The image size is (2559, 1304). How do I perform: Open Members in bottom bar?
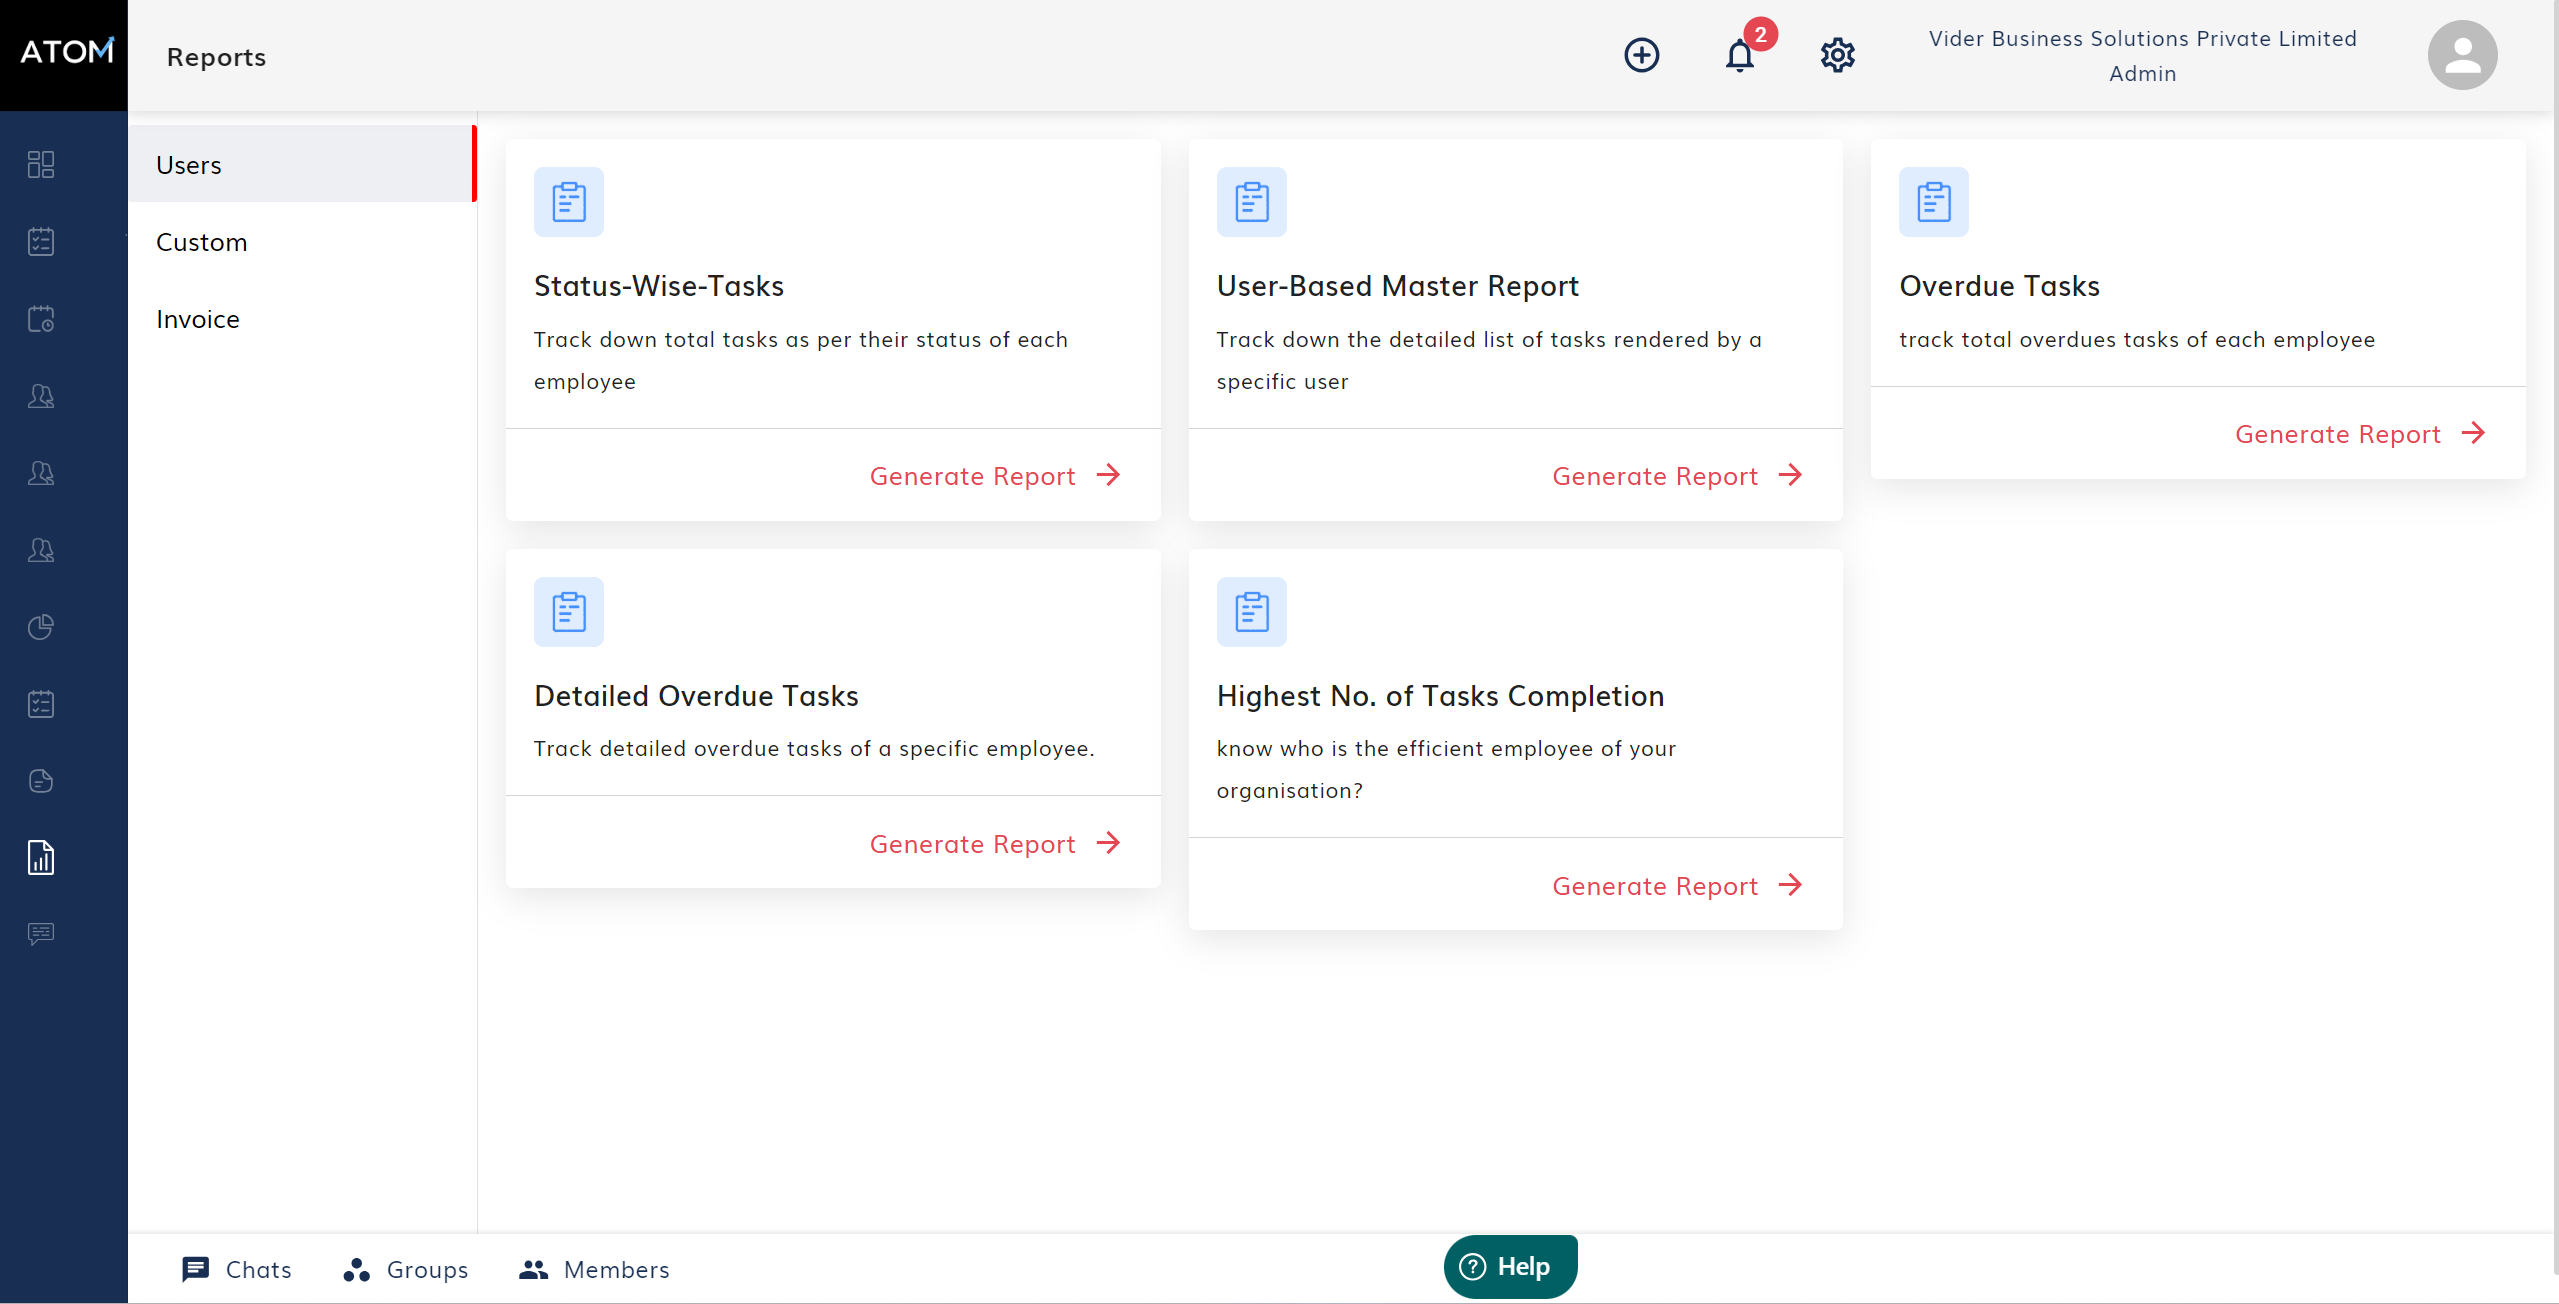(595, 1269)
